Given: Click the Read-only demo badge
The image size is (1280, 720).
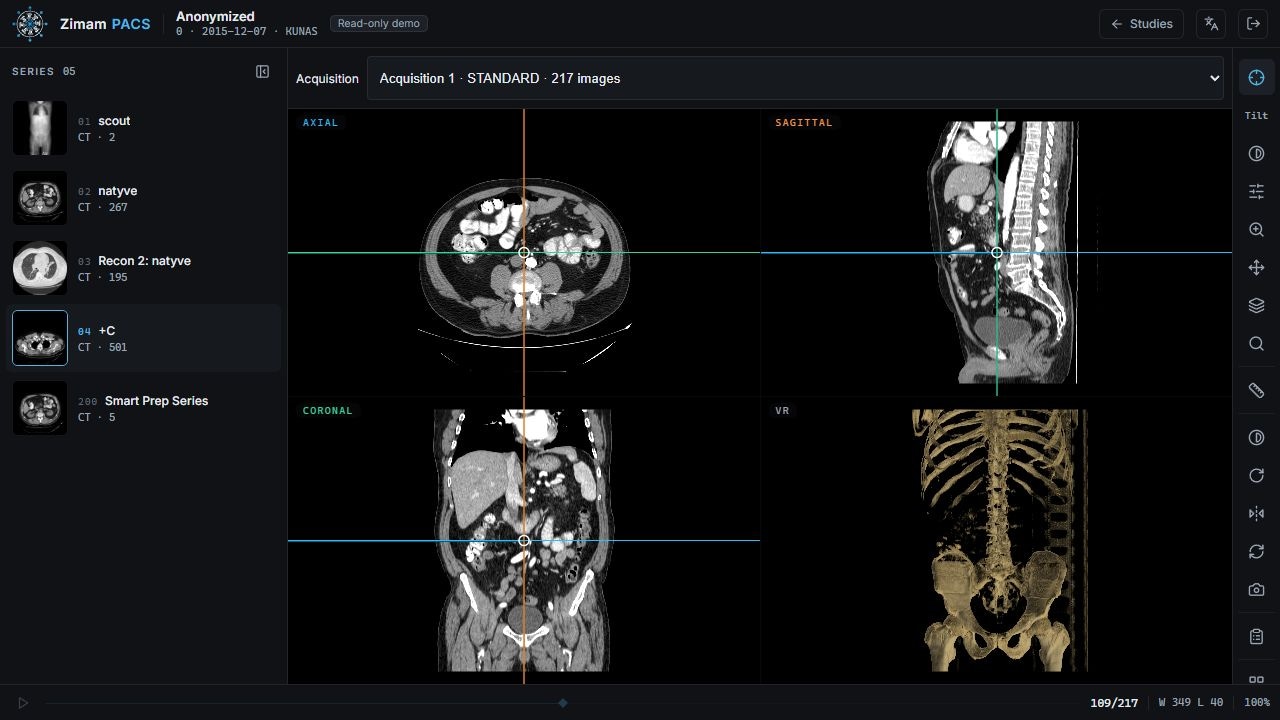Looking at the screenshot, I should point(378,23).
